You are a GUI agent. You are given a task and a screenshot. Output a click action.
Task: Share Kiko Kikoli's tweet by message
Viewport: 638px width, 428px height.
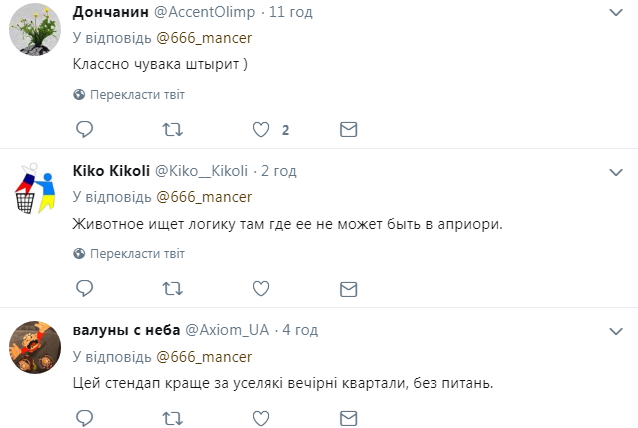pyautogui.click(x=348, y=289)
